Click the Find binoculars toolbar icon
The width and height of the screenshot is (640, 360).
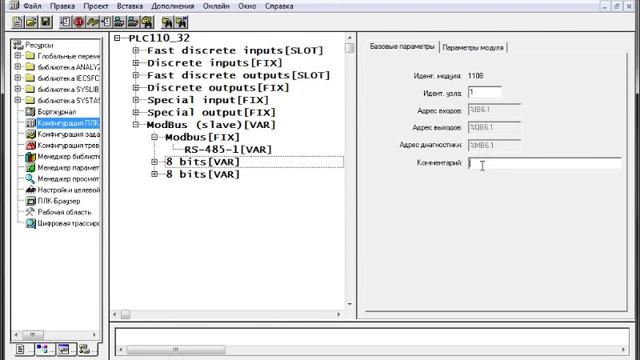(167, 22)
